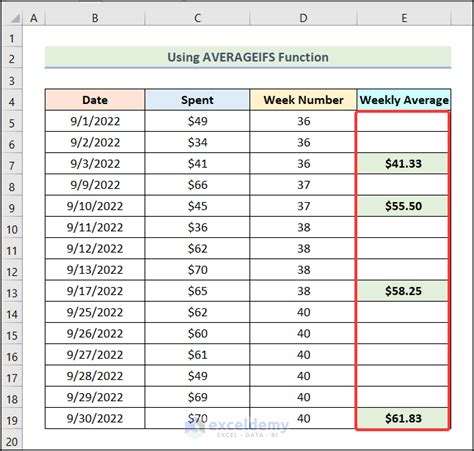This screenshot has height=451, width=474.
Task: Click the select-all triangle corner icon
Action: (14, 18)
